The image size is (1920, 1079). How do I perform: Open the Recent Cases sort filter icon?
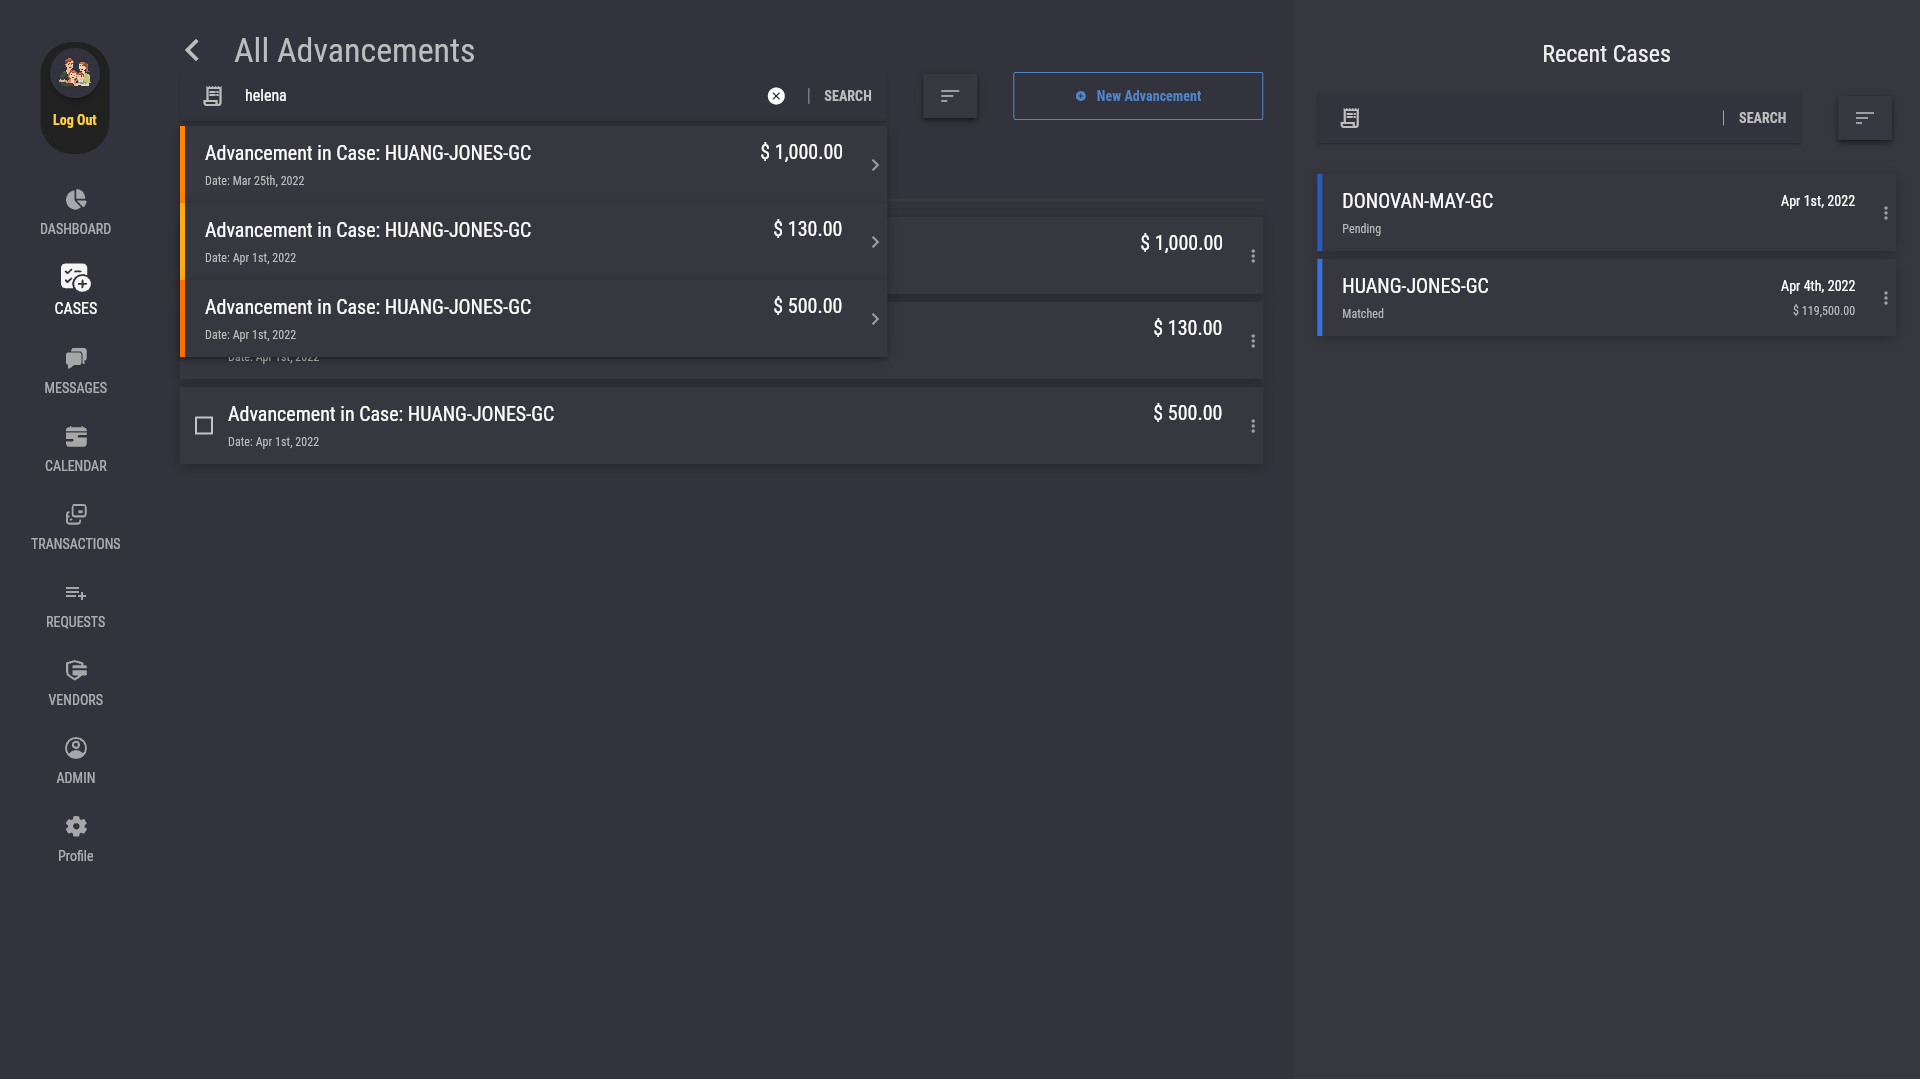1864,118
